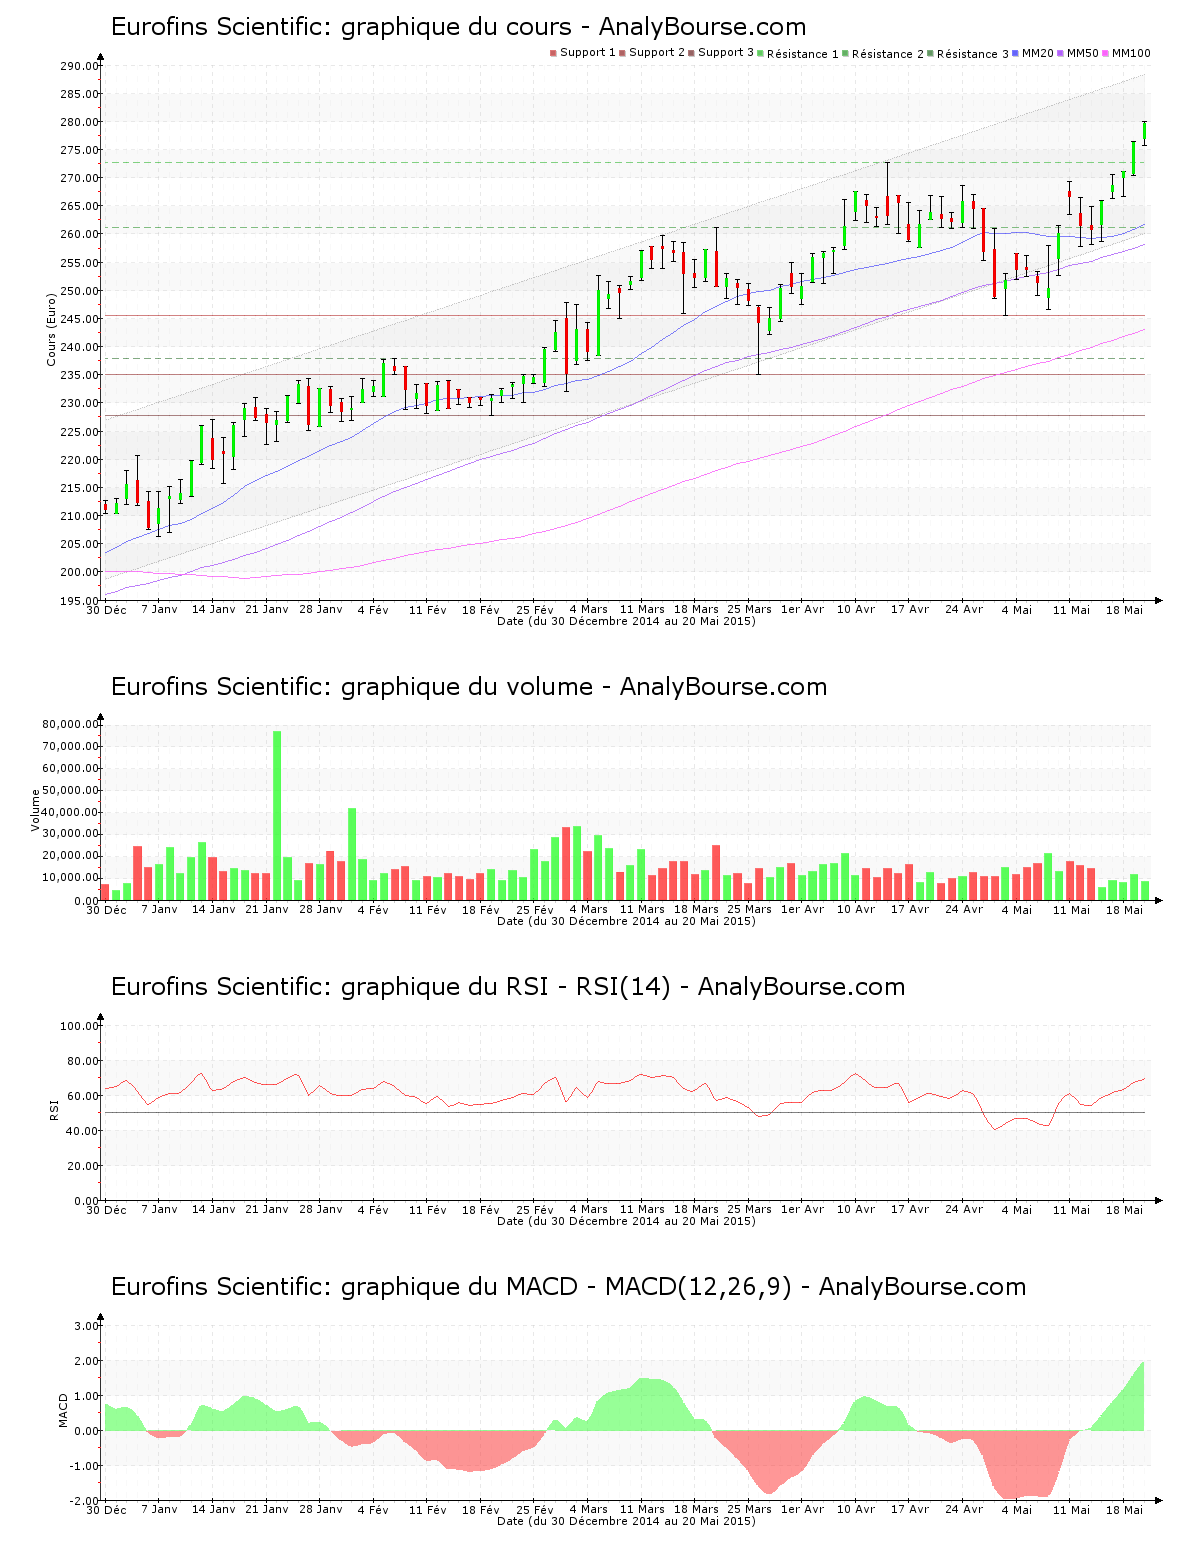Click the 275.00 price axis value
The height and width of the screenshot is (1550, 1200).
pos(79,150)
